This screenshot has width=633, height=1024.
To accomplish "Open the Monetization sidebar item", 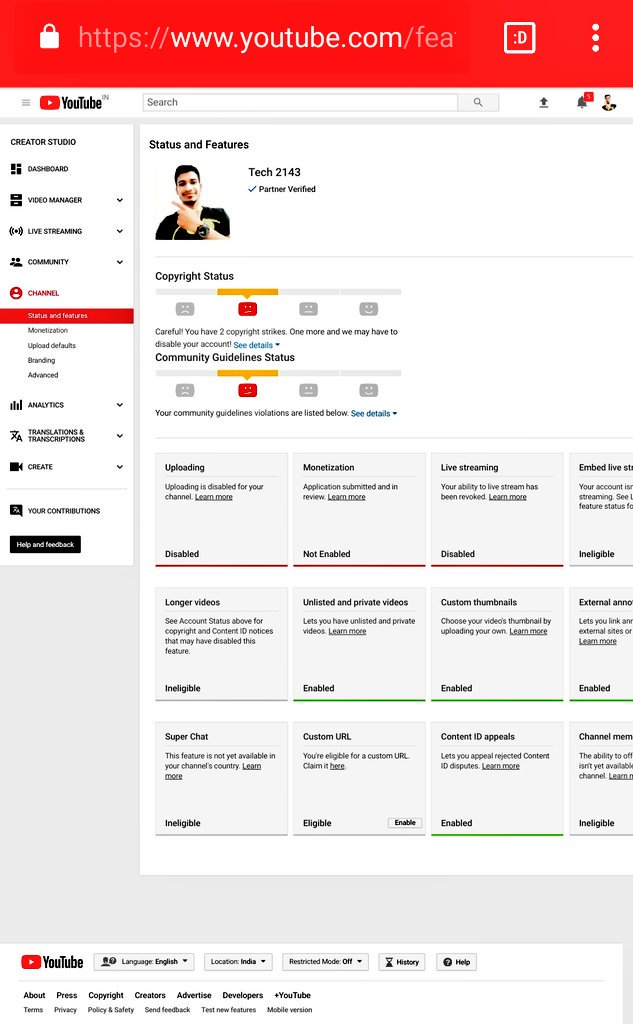I will click(48, 330).
